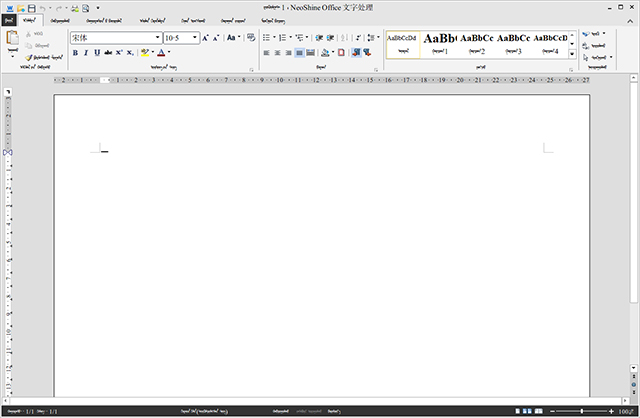Image resolution: width=640 pixels, height=418 pixels.
Task: Toggle Bold formatting
Action: 75,52
